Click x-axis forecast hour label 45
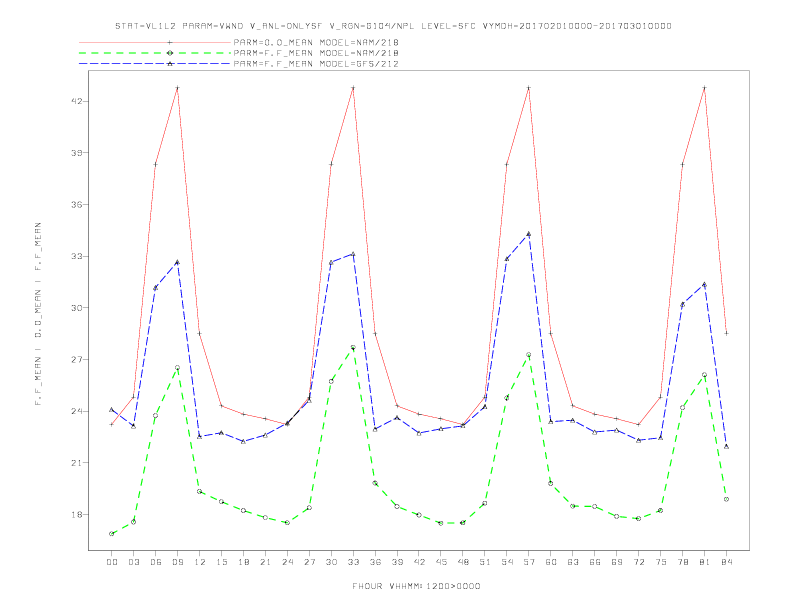The image size is (792, 612). tap(441, 562)
